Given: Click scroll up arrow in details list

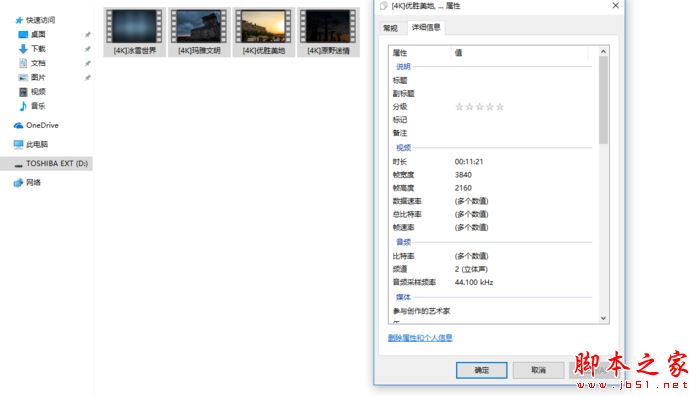Looking at the screenshot, I should click(603, 52).
